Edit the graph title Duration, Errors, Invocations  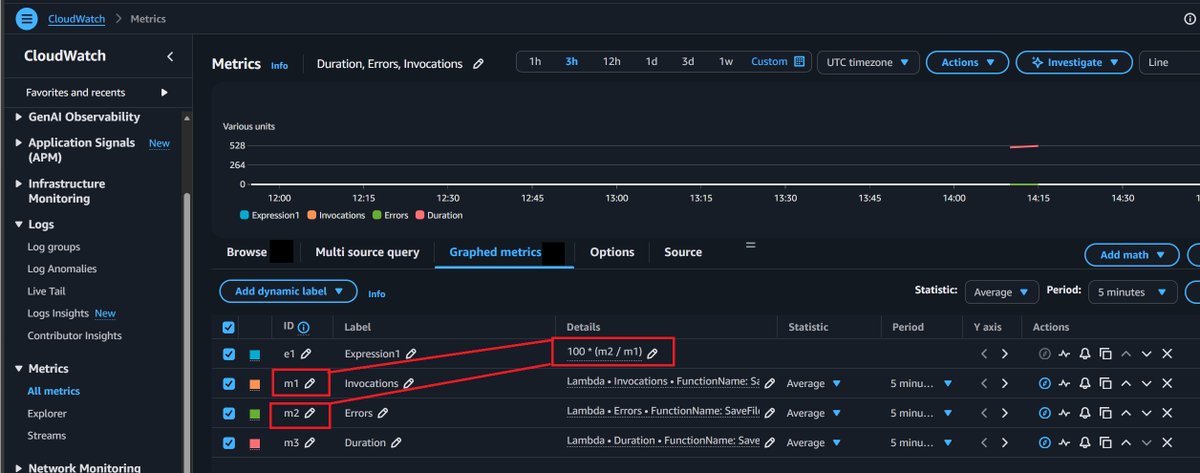[x=478, y=63]
